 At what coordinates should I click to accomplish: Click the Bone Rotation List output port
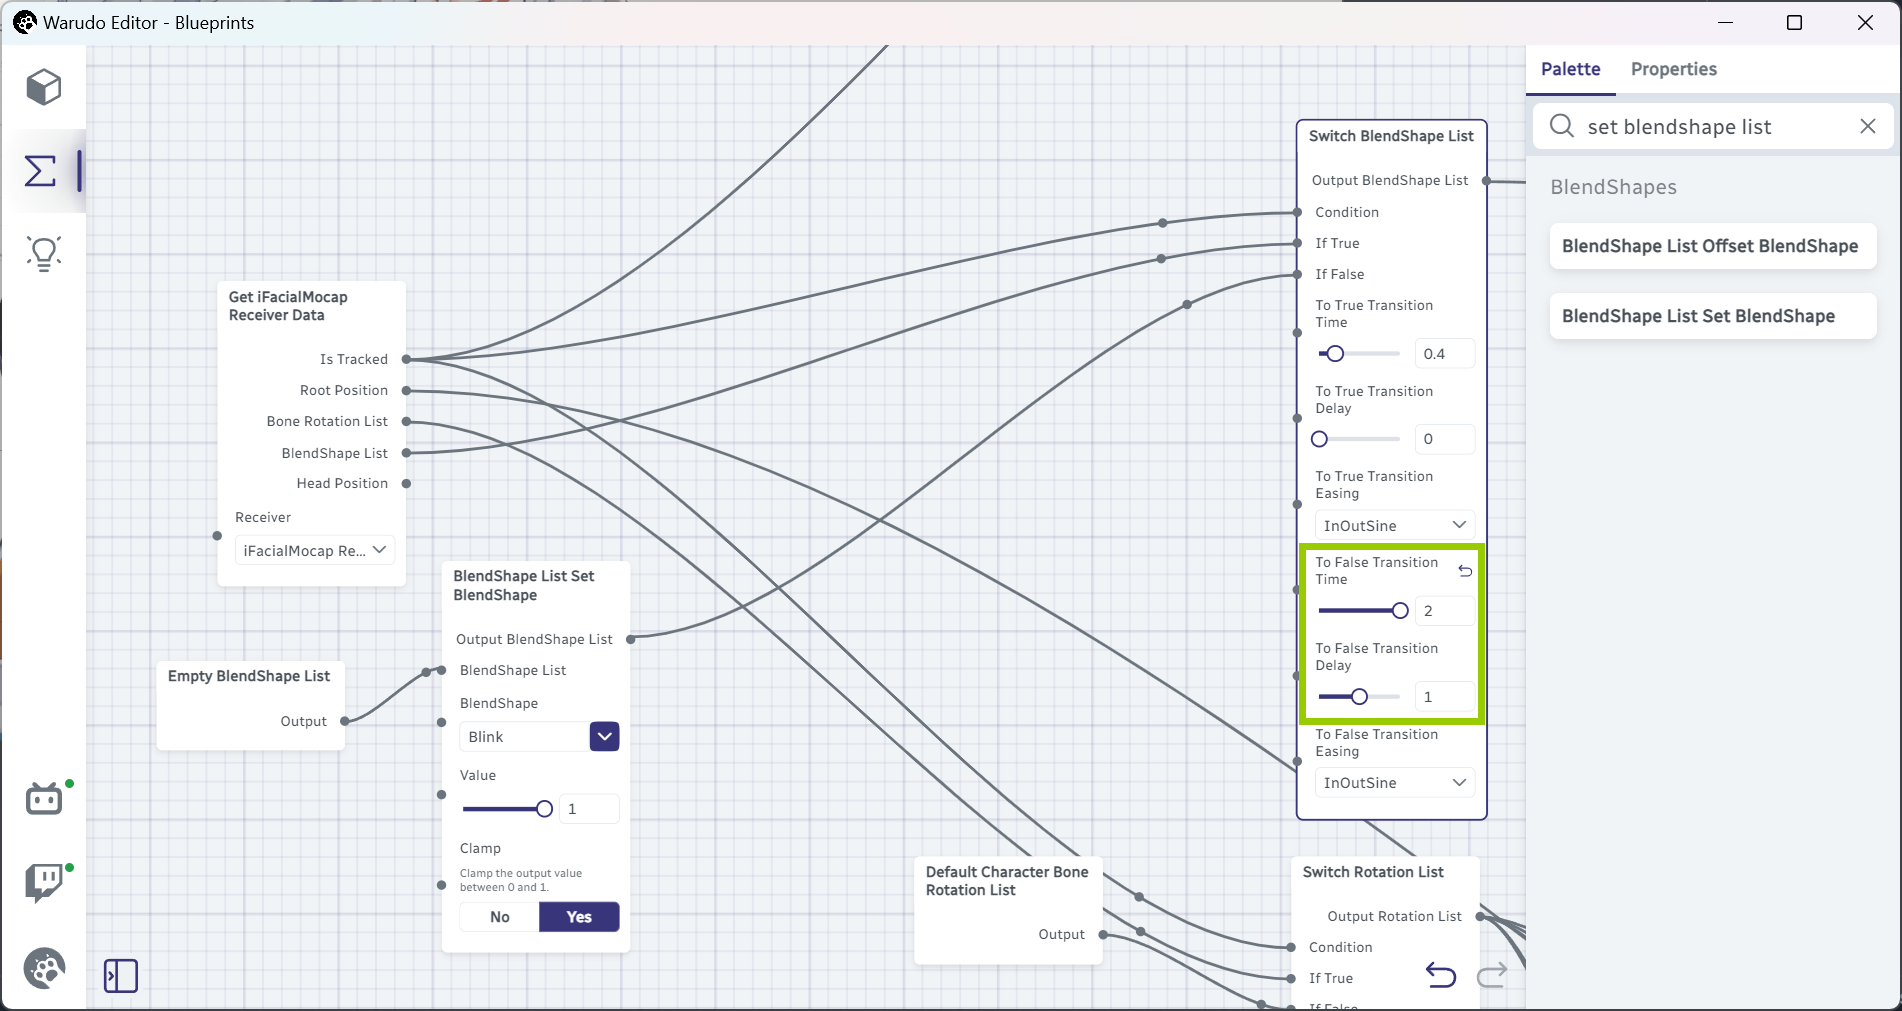coord(407,422)
